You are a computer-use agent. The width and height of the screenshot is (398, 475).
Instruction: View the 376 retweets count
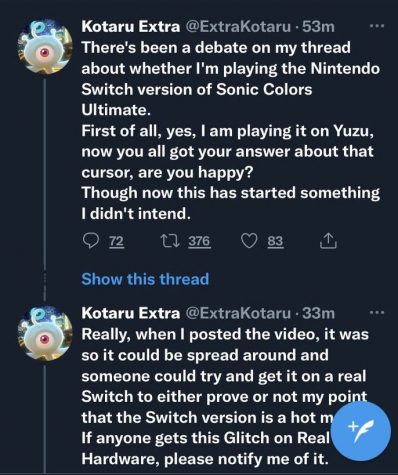pyautogui.click(x=199, y=241)
